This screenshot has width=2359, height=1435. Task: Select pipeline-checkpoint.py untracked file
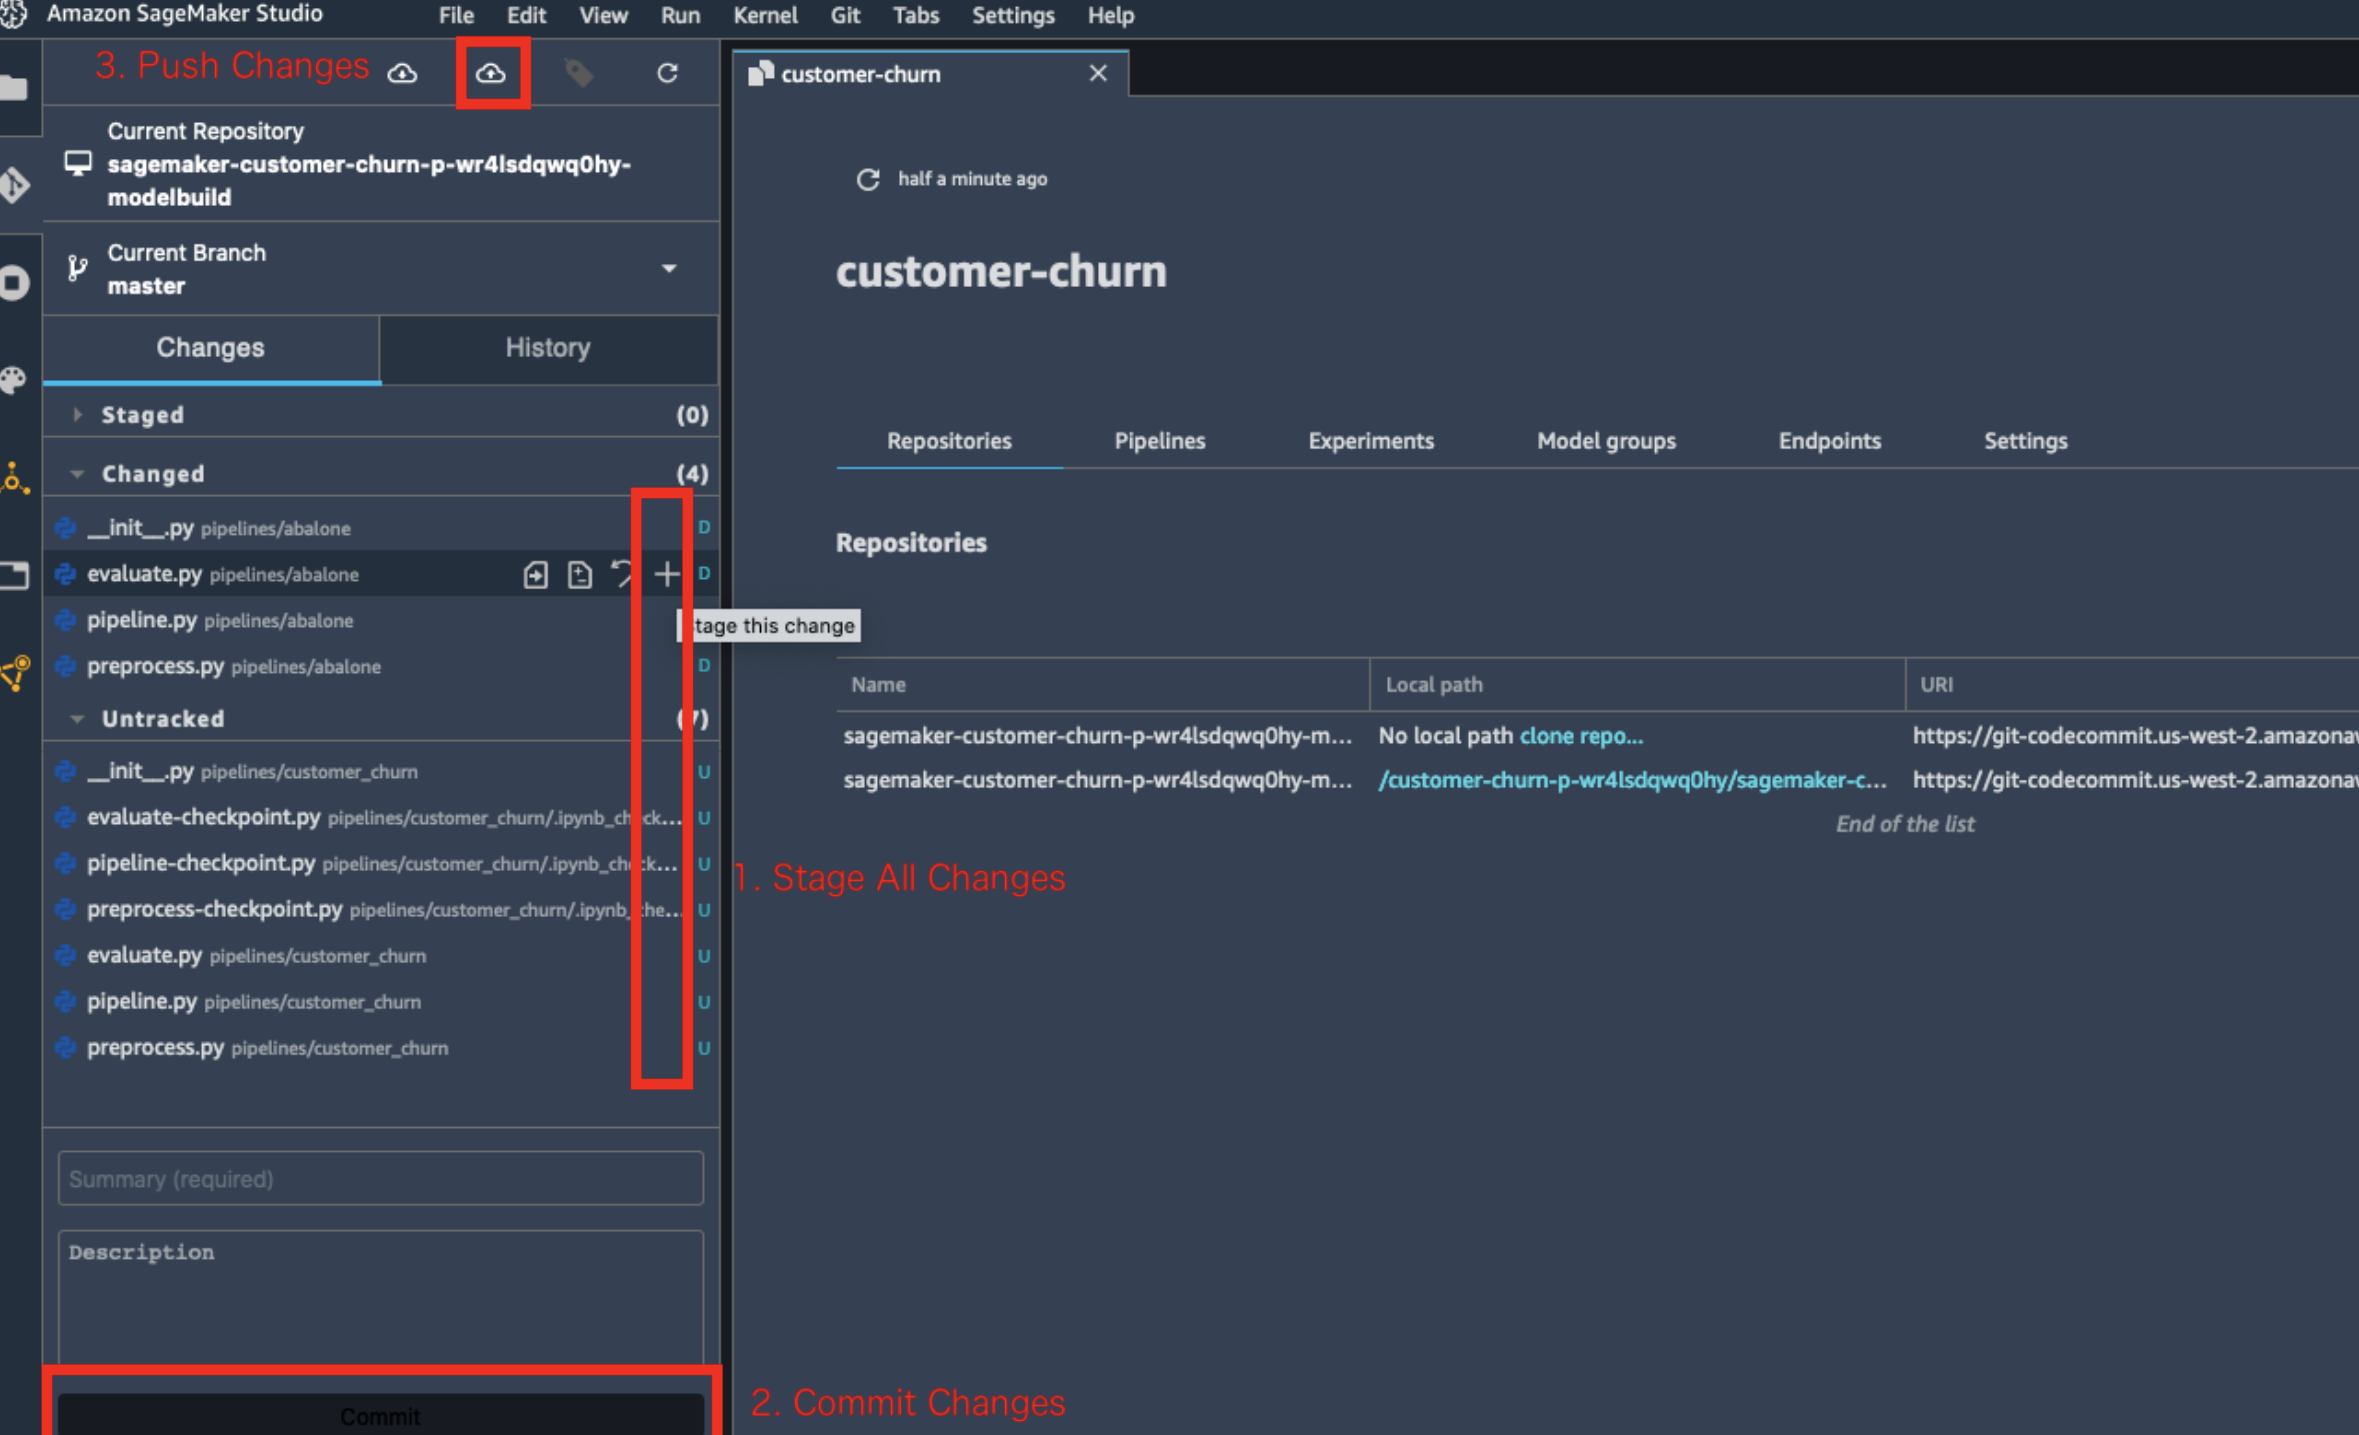point(380,864)
